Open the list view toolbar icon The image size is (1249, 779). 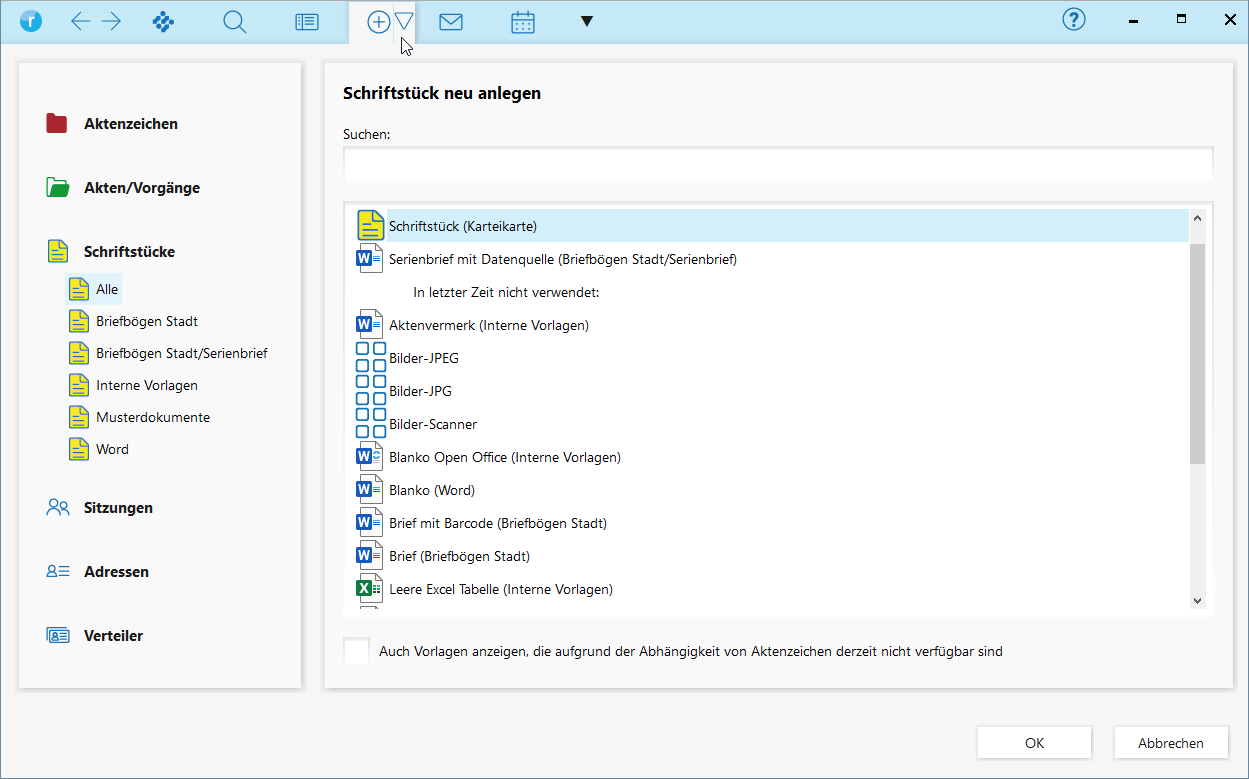tap(307, 22)
